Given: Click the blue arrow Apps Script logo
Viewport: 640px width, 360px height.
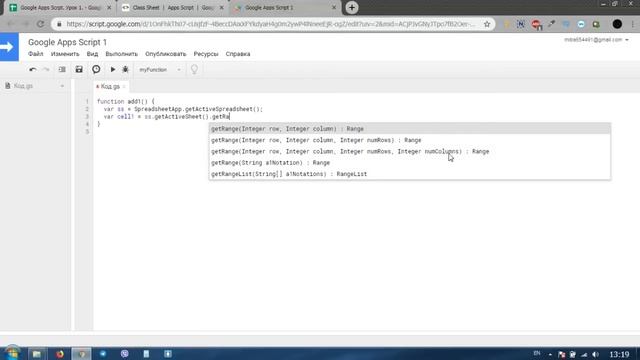Looking at the screenshot, I should tap(9, 47).
